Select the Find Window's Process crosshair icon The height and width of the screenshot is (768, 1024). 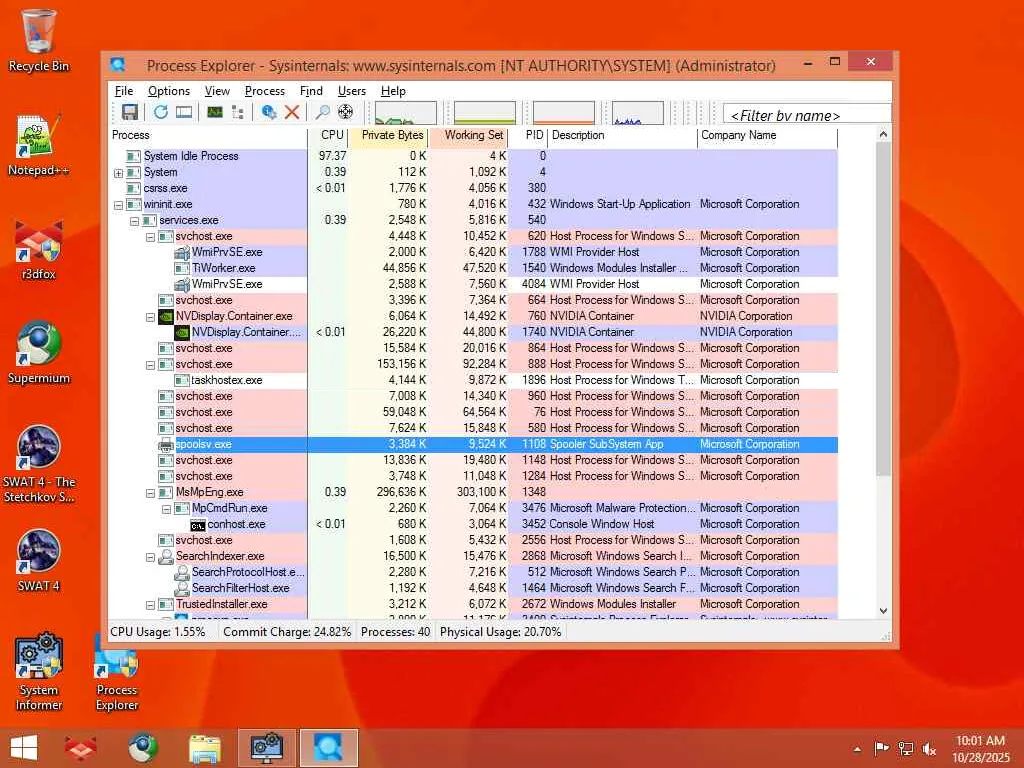345,112
